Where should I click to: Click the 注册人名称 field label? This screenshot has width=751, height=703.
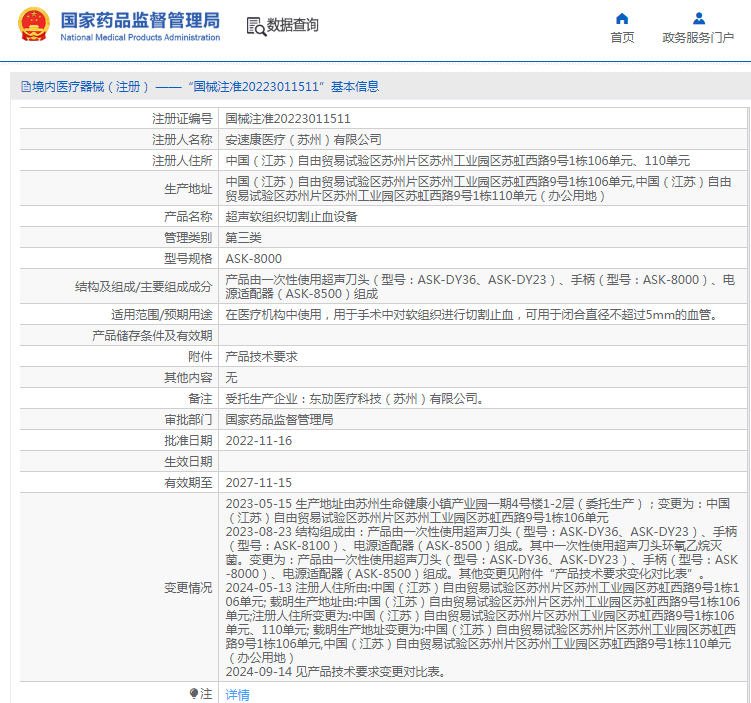click(x=182, y=140)
